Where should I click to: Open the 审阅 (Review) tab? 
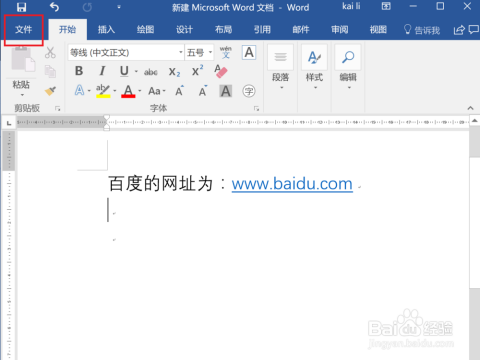(x=340, y=30)
